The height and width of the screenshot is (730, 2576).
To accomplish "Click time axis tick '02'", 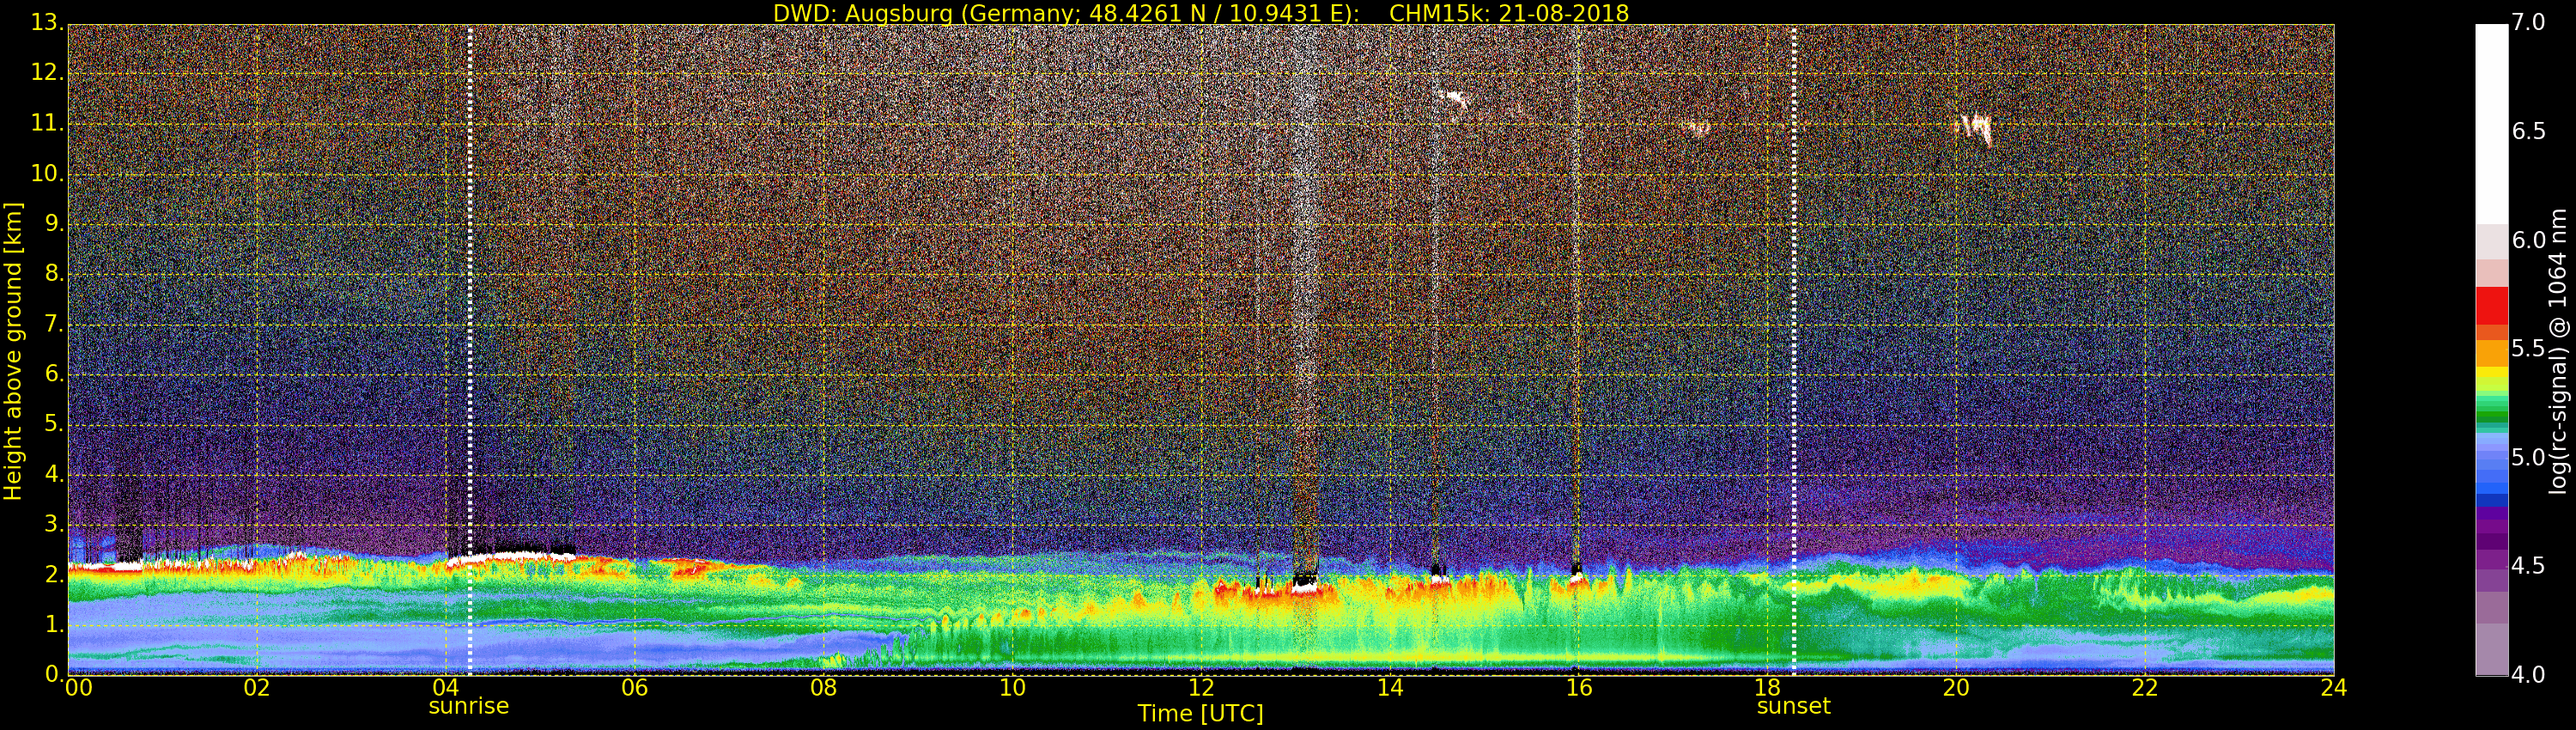I will tap(257, 687).
